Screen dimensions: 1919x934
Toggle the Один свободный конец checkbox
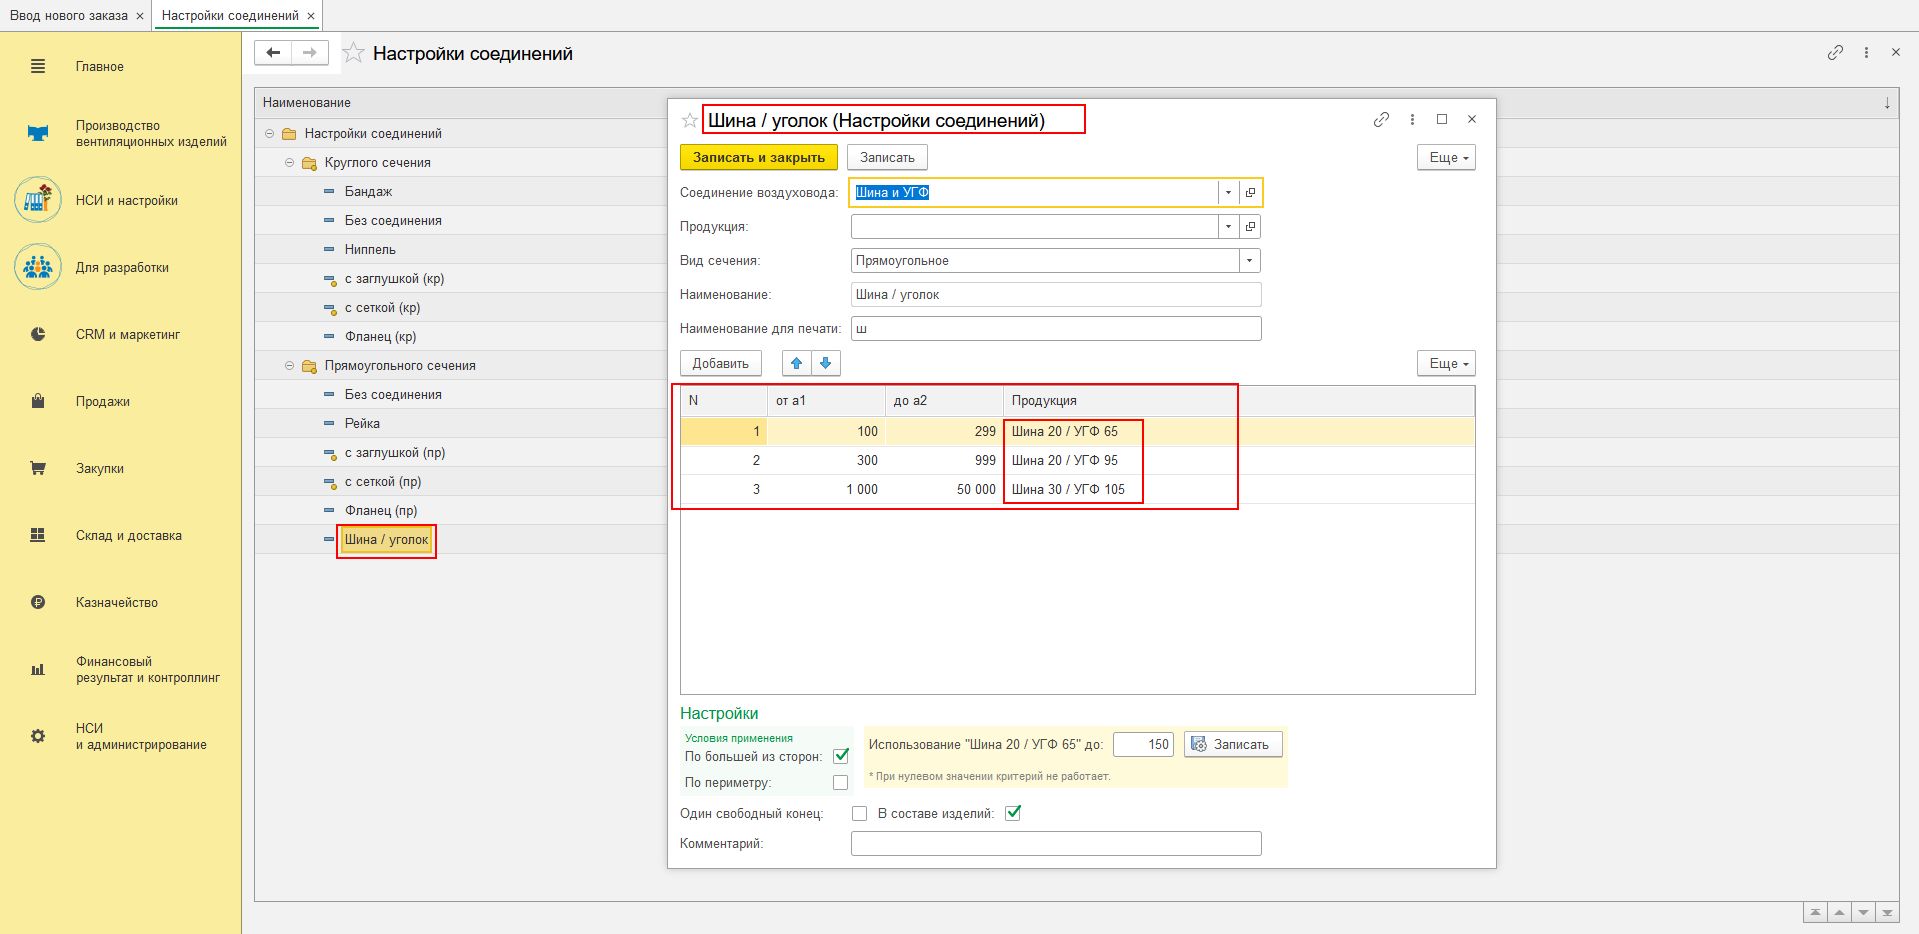click(x=859, y=814)
